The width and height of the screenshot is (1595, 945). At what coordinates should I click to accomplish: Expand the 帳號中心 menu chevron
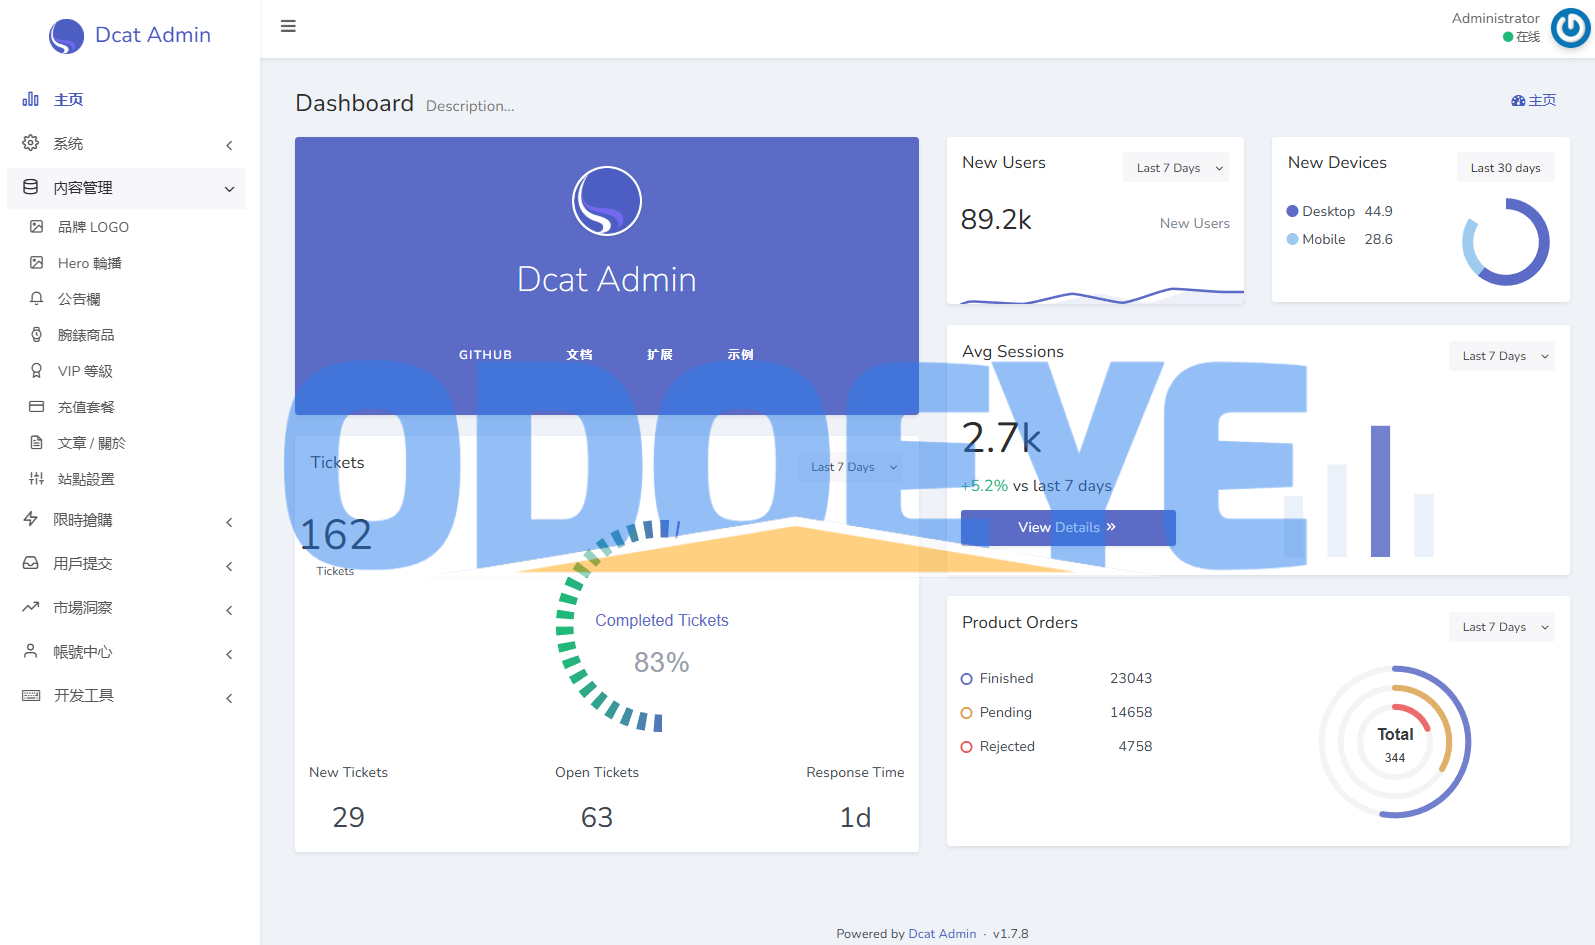pyautogui.click(x=229, y=654)
